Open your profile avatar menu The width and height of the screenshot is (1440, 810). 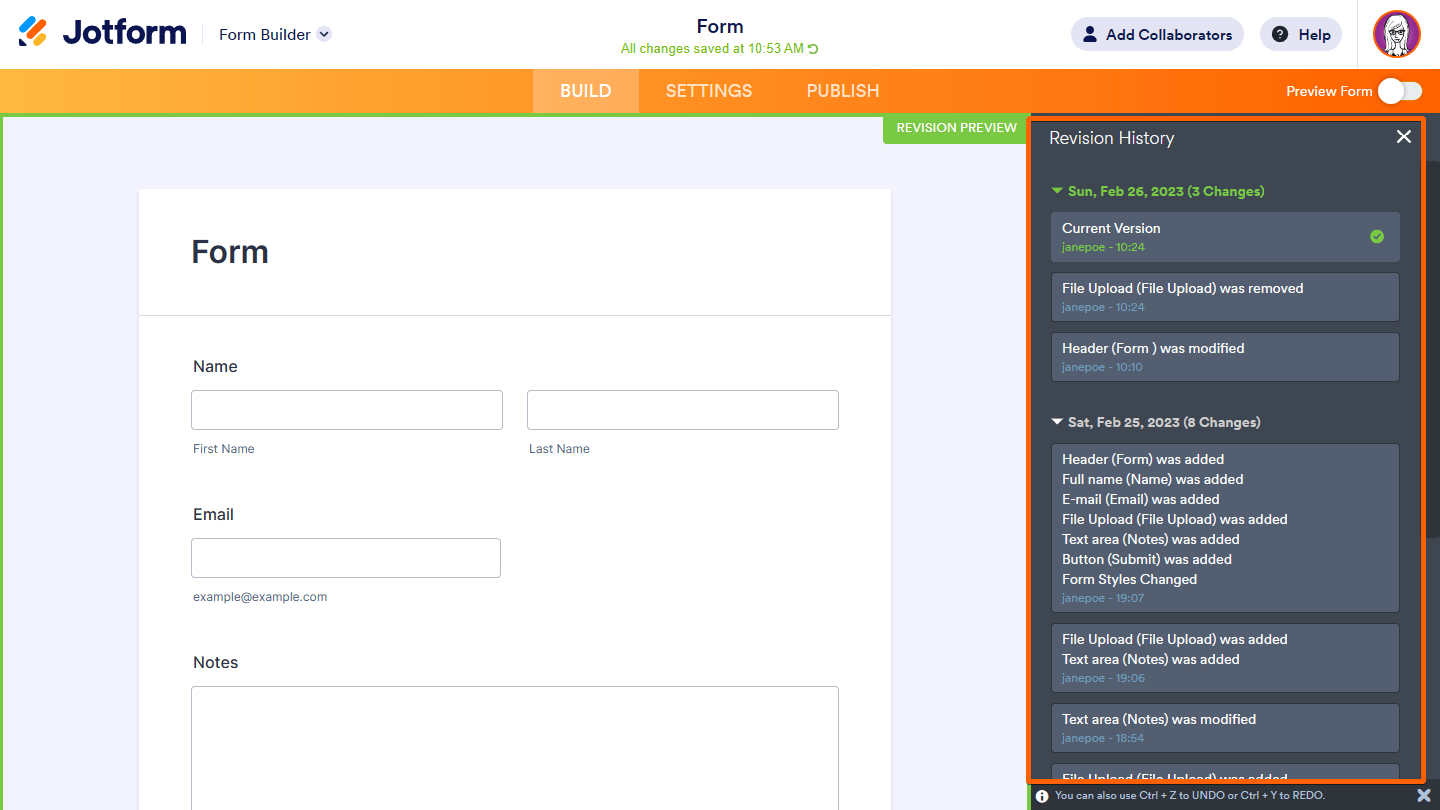(1397, 34)
